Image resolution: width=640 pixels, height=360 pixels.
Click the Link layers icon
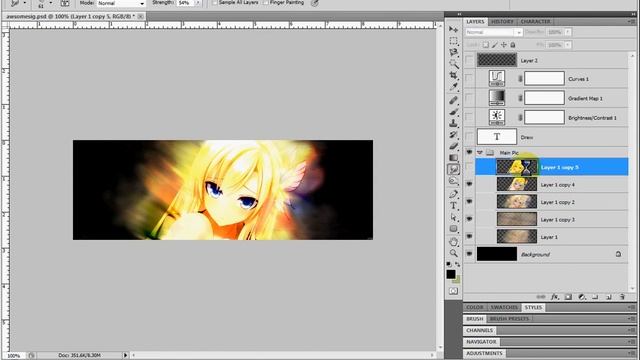click(x=541, y=297)
